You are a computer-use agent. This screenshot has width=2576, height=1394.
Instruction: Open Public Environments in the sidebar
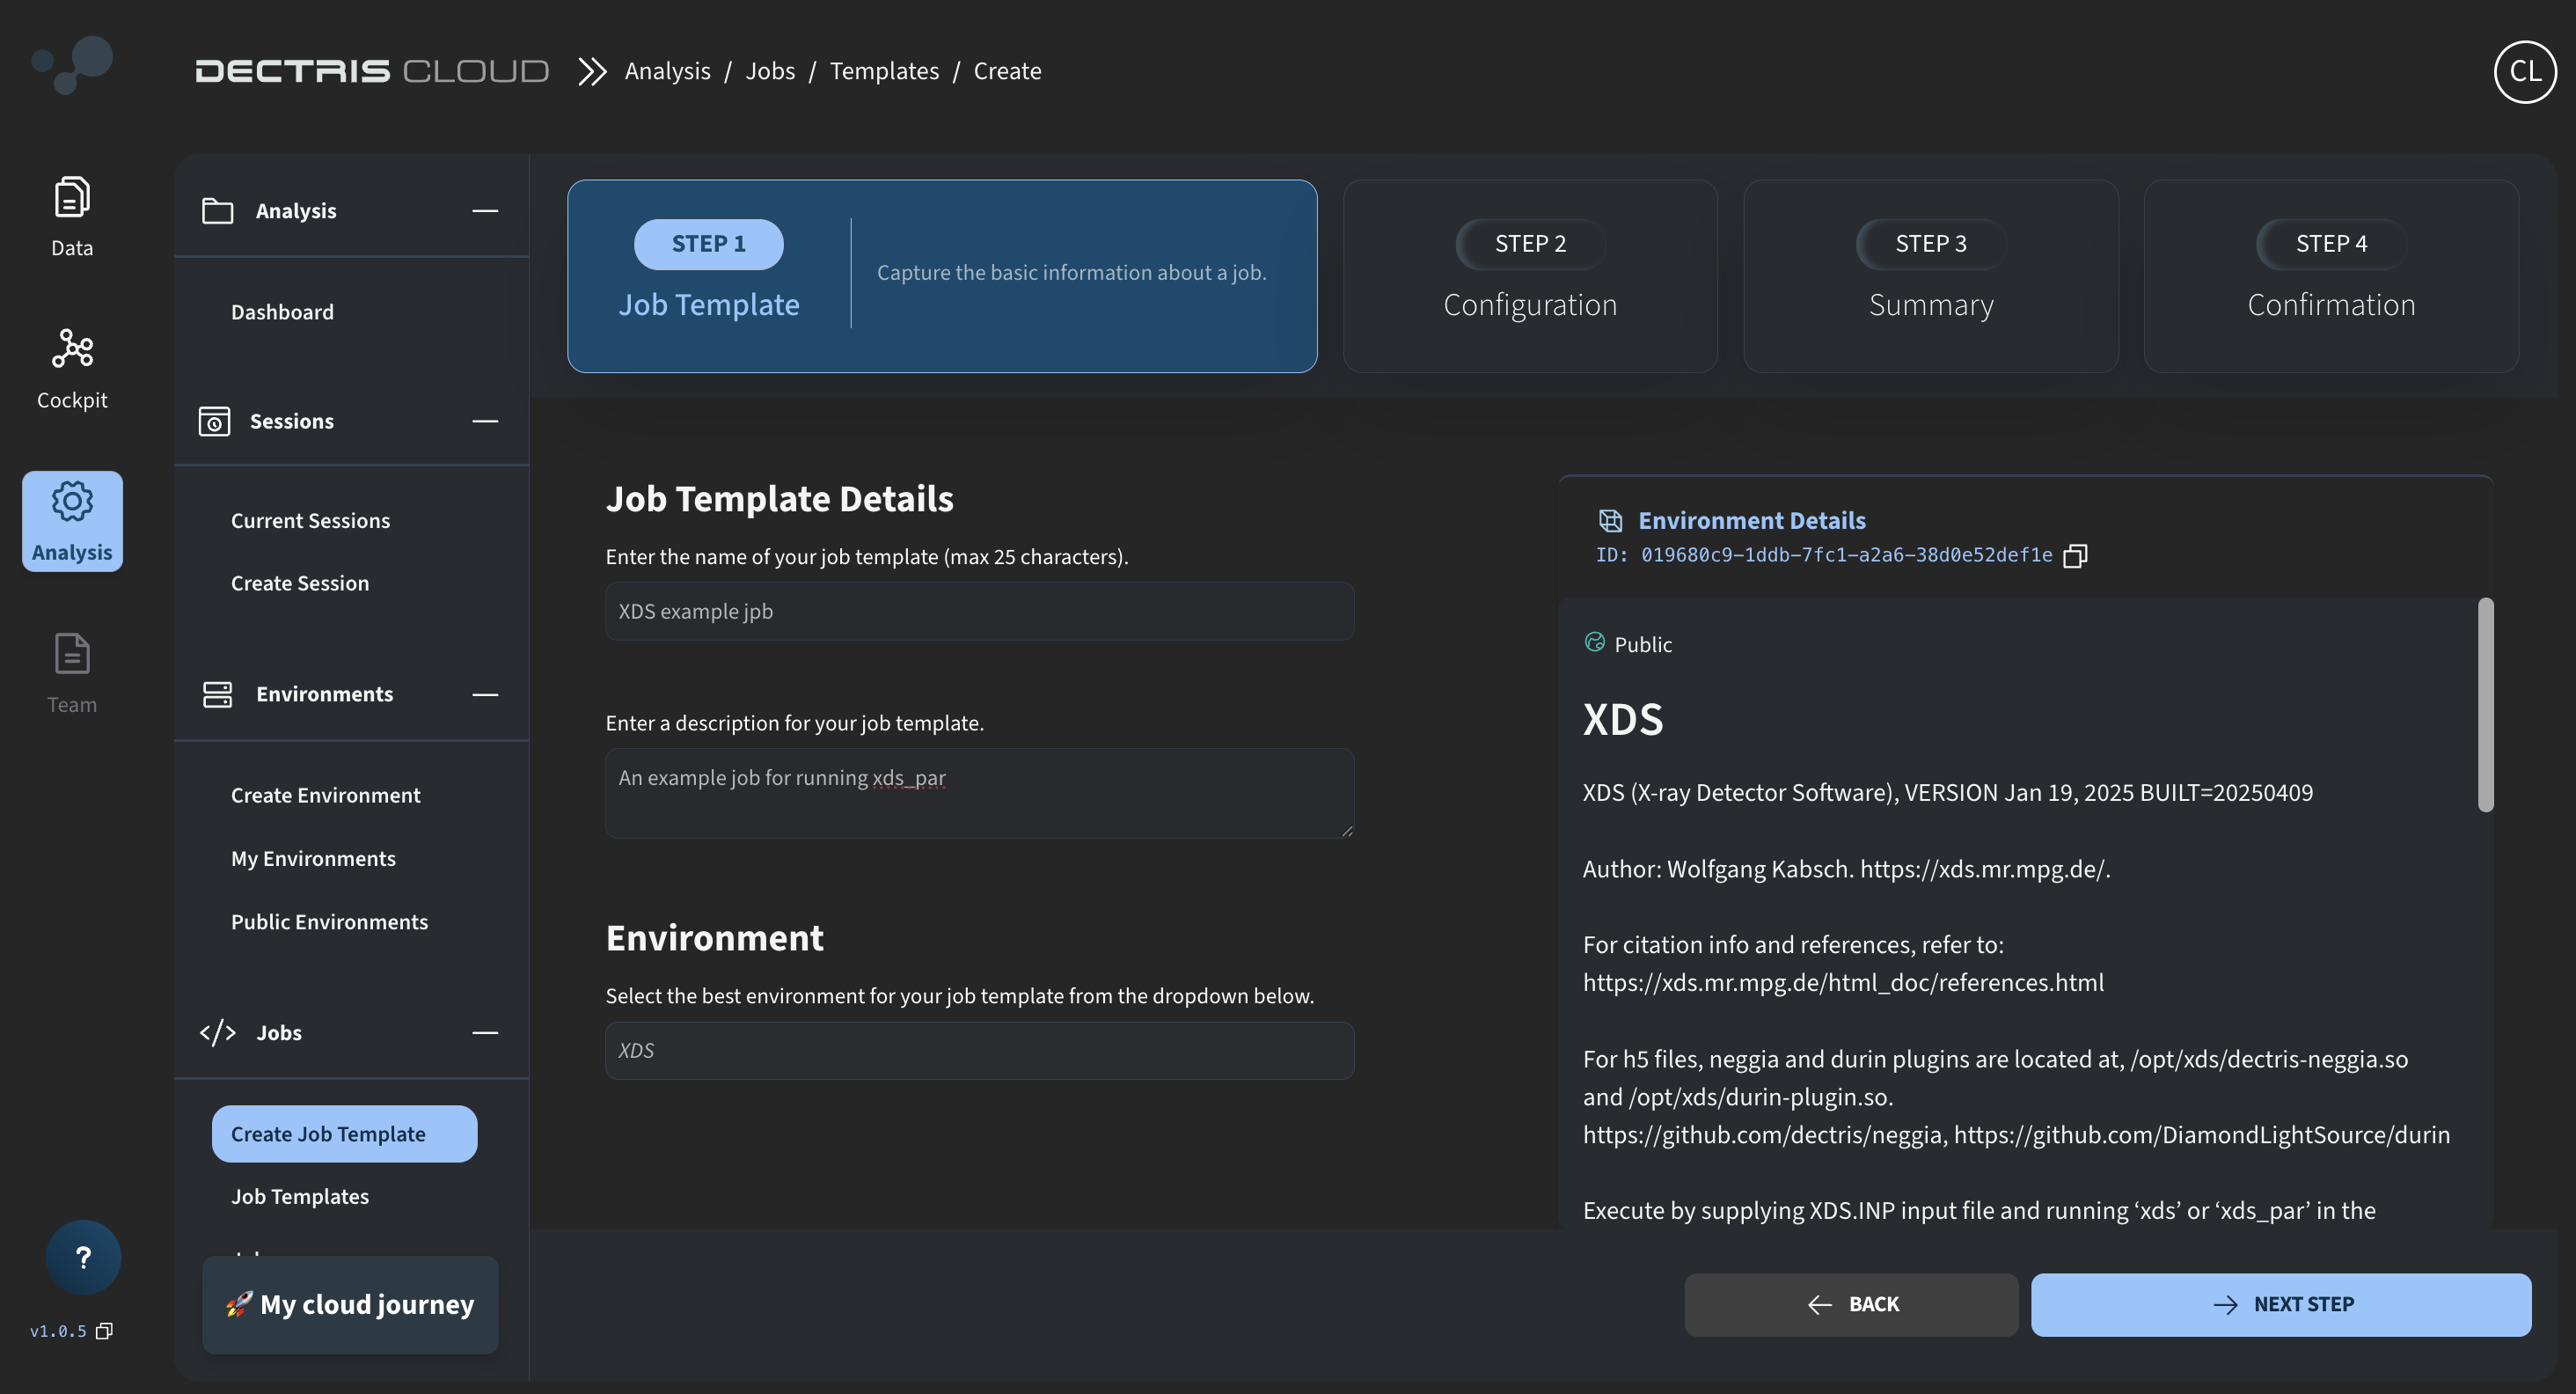[x=329, y=922]
